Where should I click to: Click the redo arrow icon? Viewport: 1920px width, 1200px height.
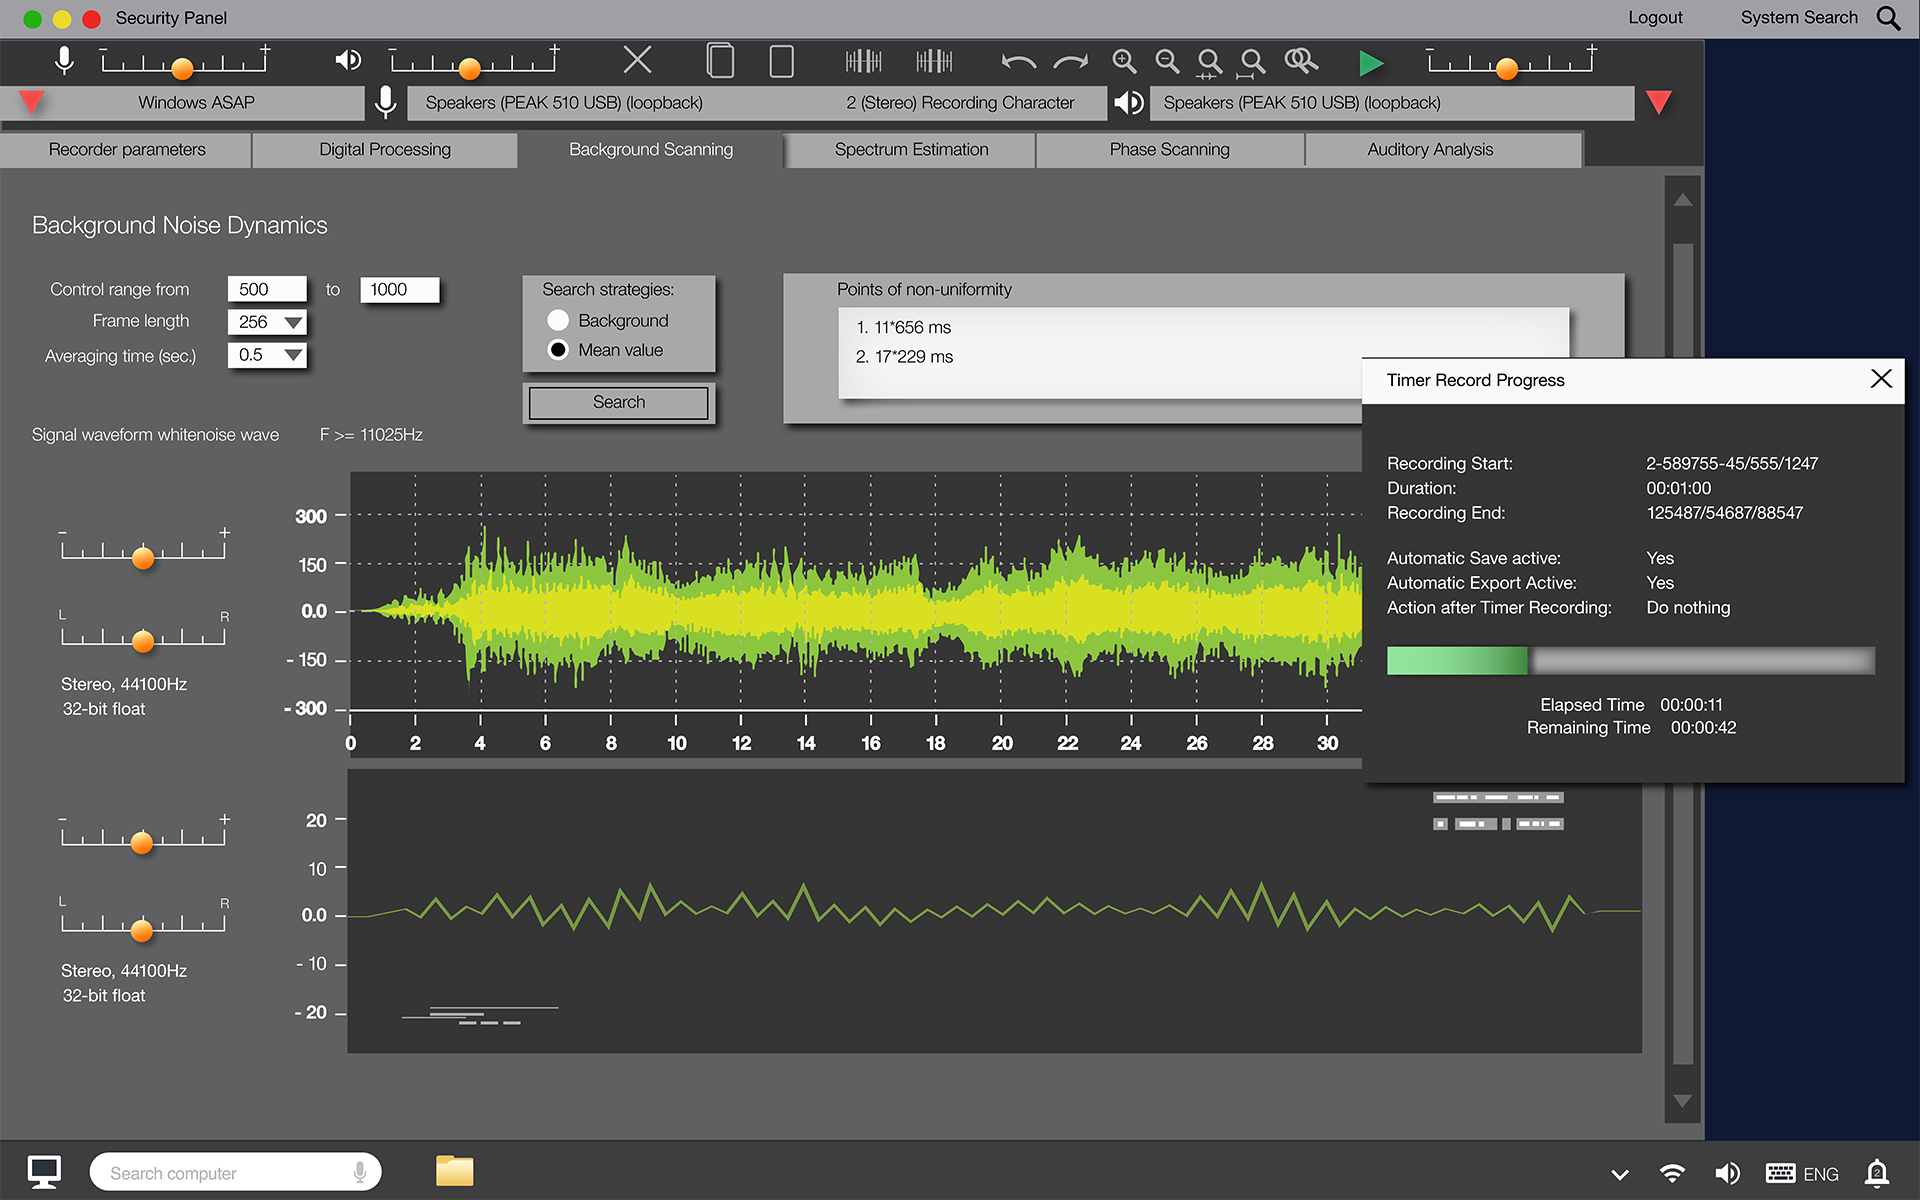click(1070, 62)
